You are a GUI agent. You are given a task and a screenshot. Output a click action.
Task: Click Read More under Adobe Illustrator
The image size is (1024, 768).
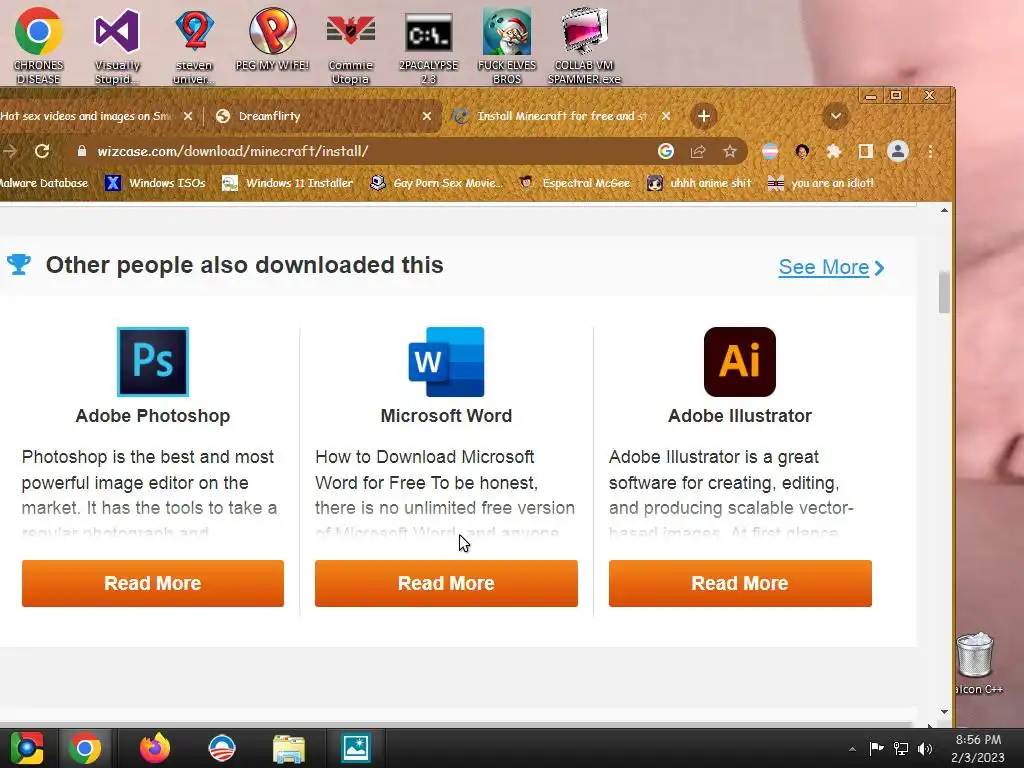coord(740,583)
